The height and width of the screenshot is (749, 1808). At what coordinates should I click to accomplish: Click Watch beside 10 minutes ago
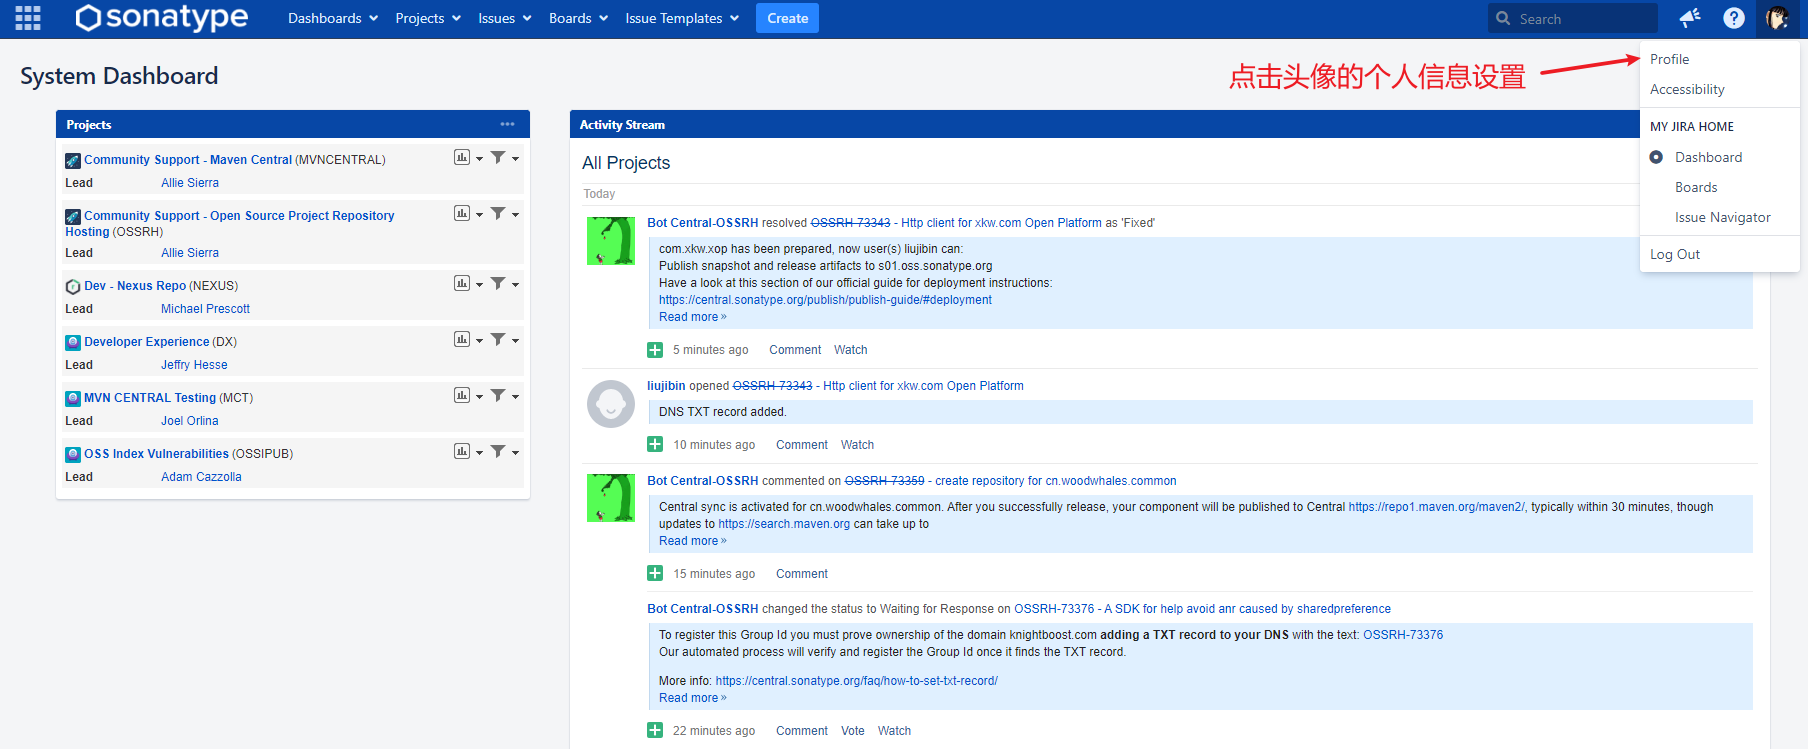tap(857, 445)
